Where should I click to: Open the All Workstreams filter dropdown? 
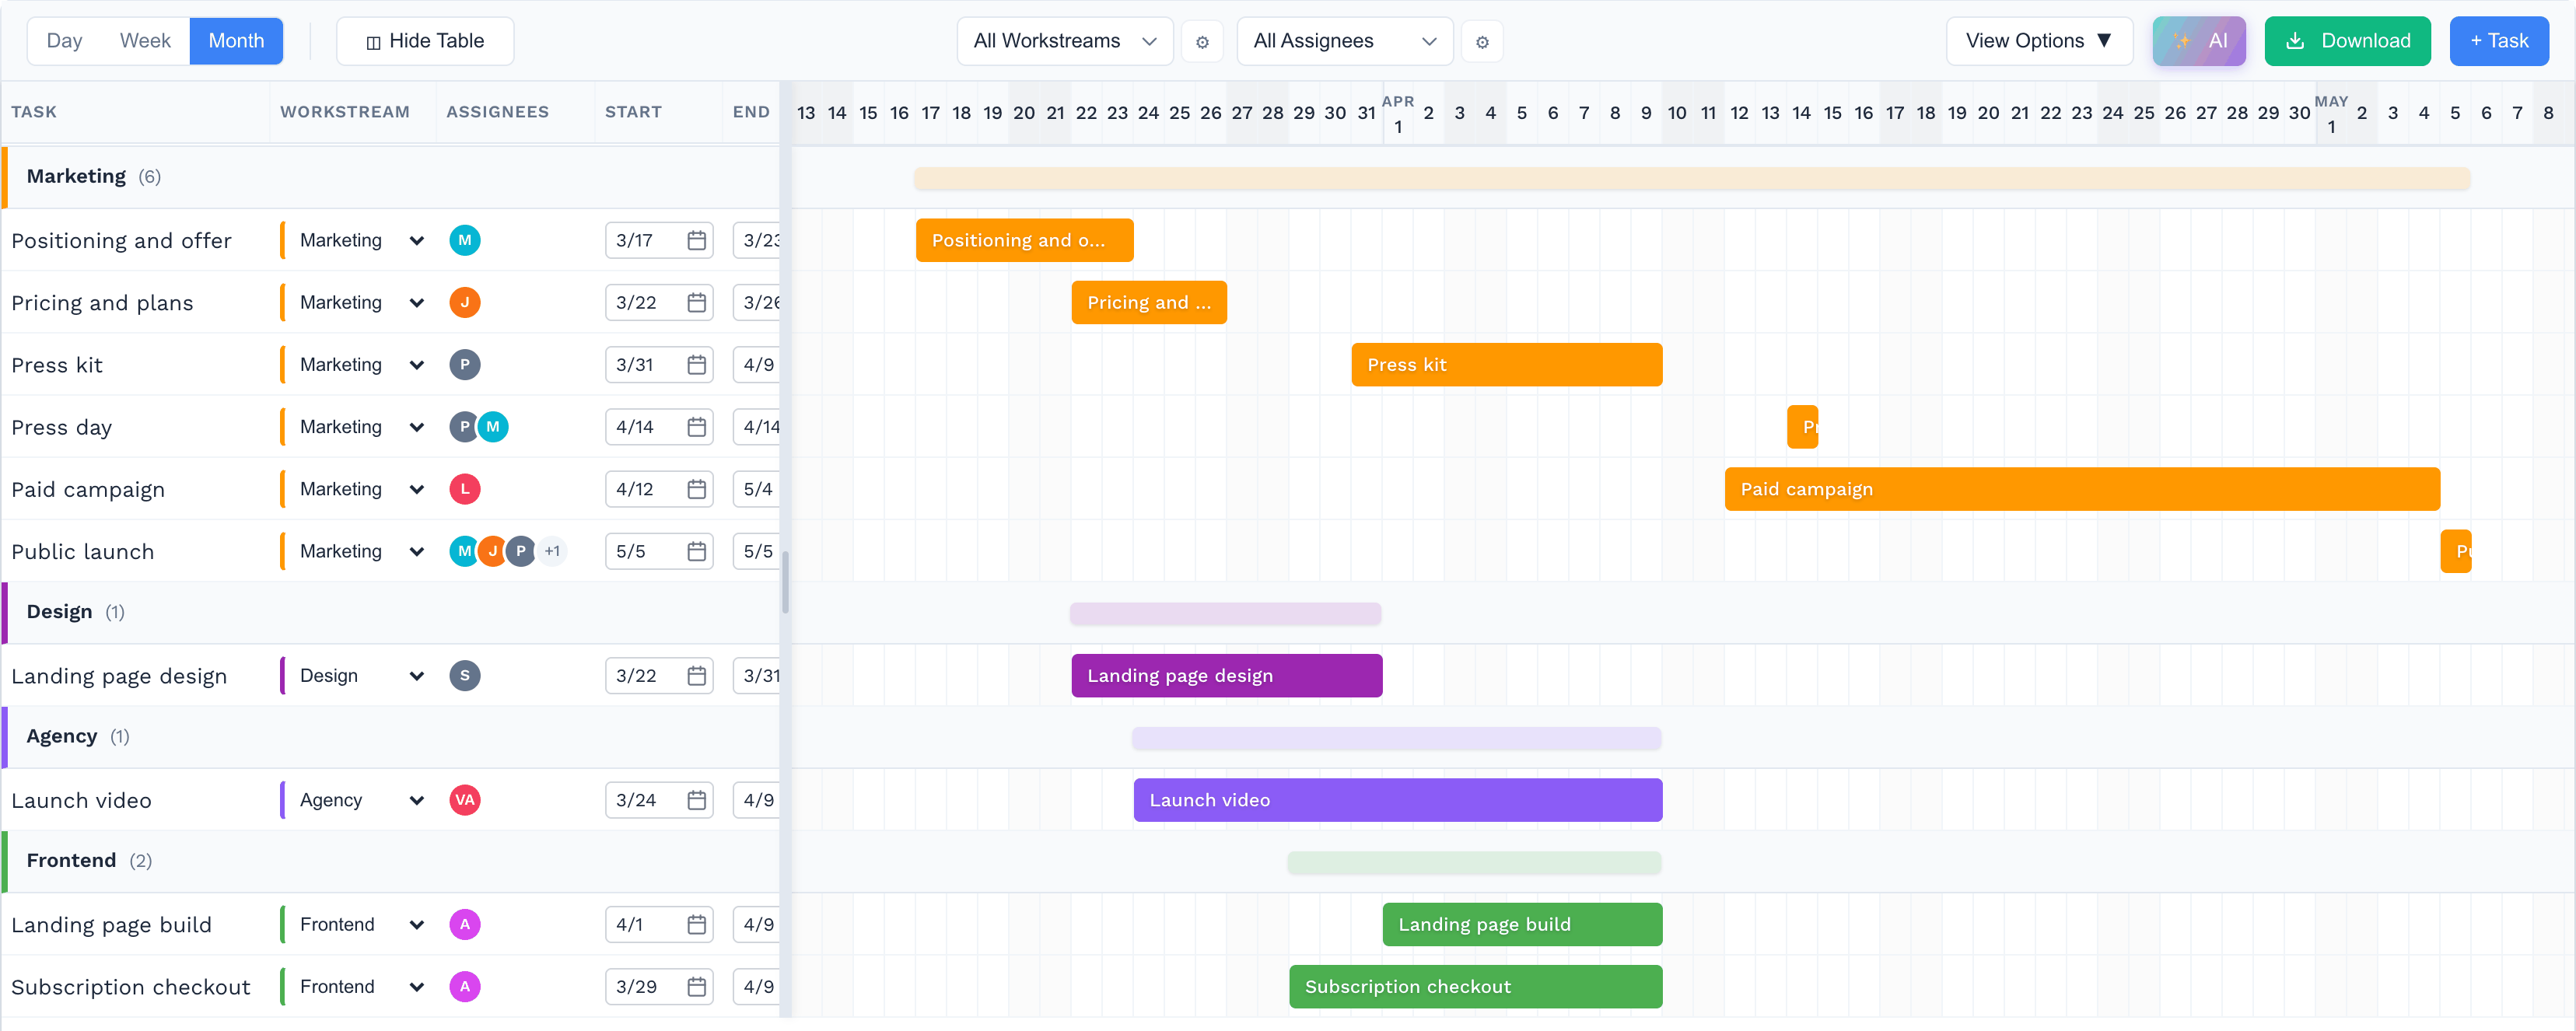point(1065,41)
